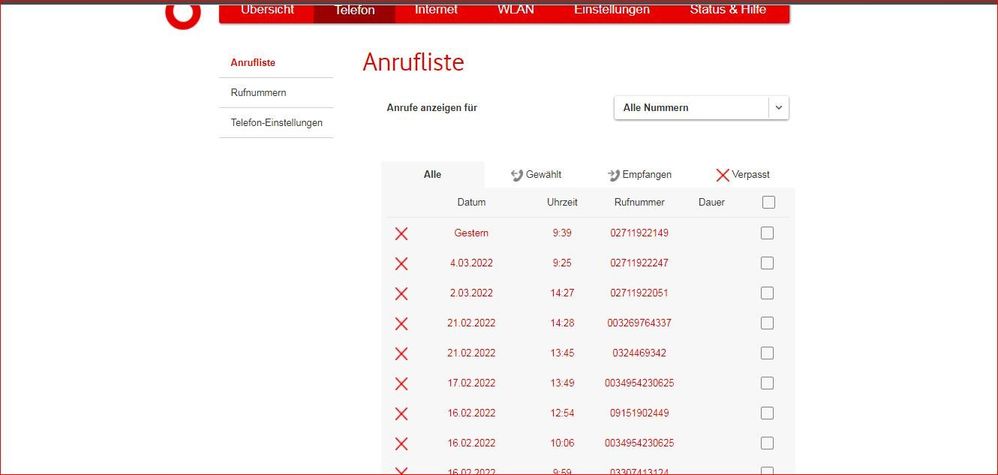Click the time 13:45
The image size is (998, 475).
tap(562, 353)
